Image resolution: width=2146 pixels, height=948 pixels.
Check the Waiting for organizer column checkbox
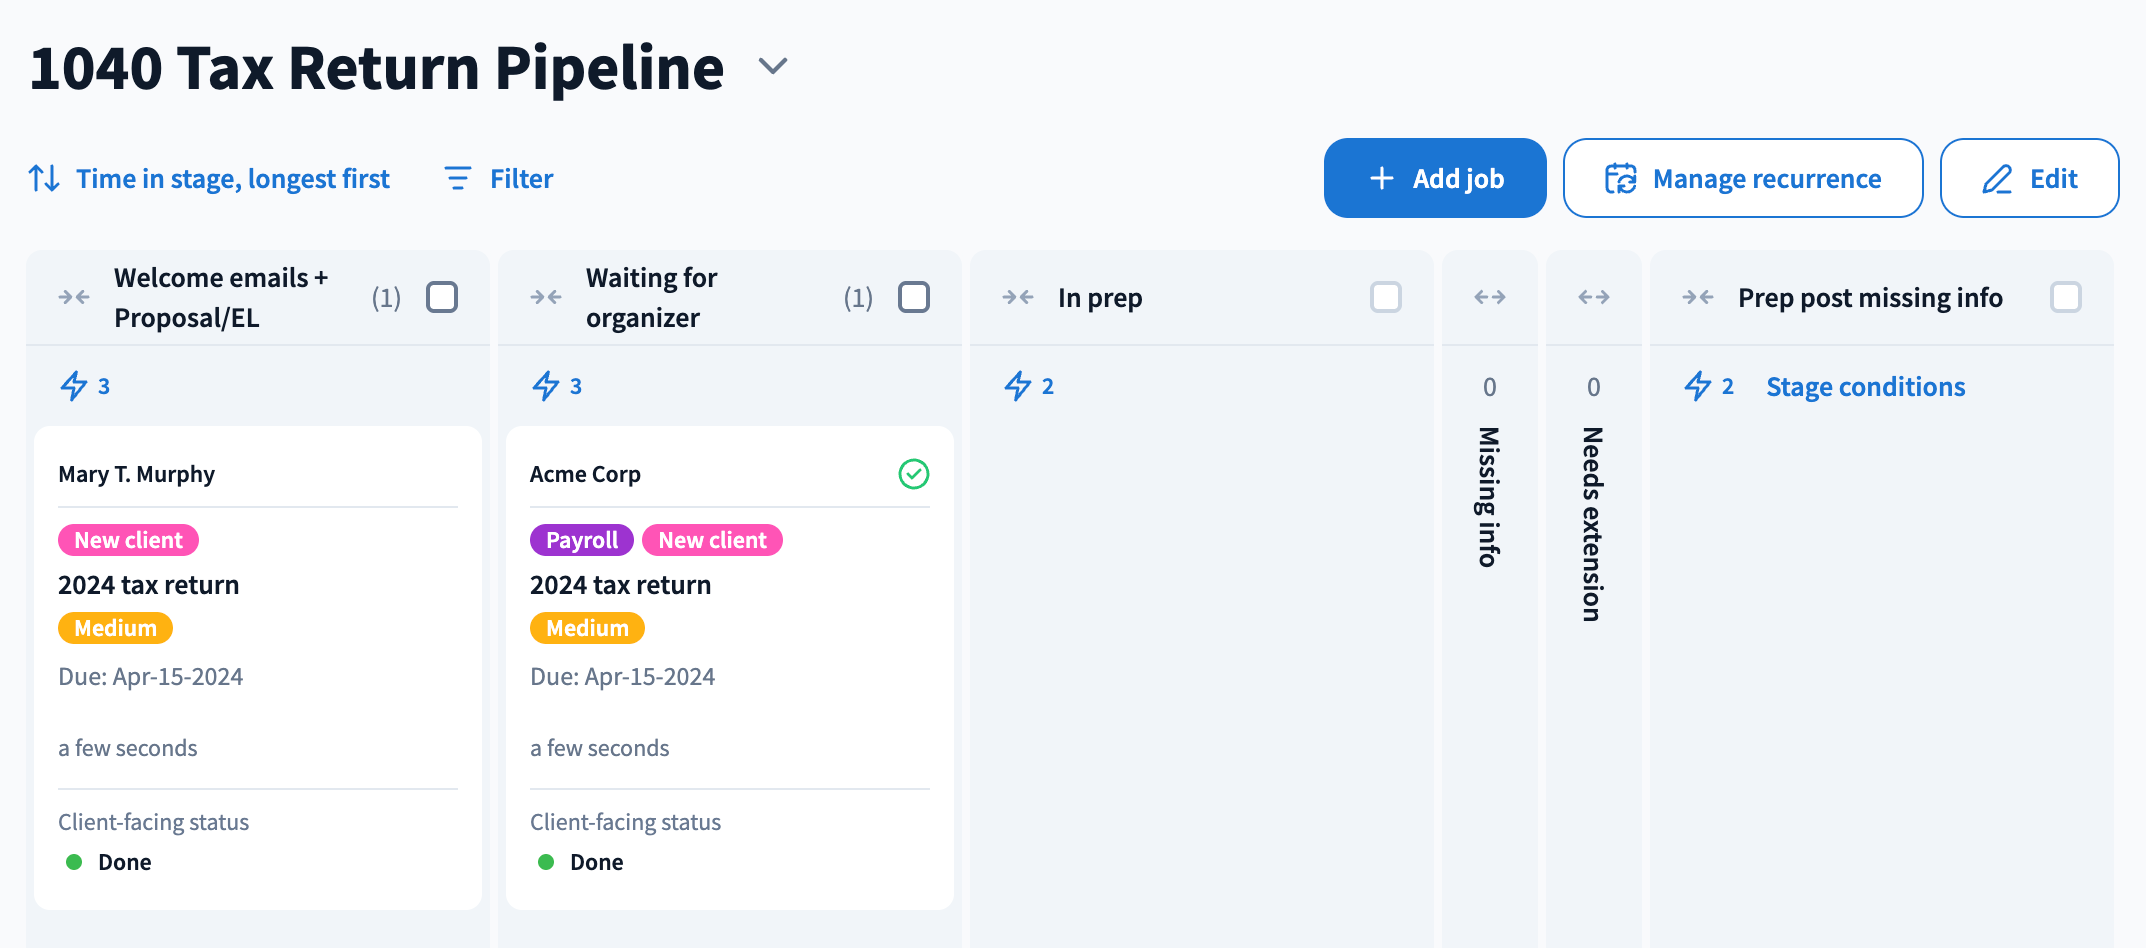coord(913,297)
